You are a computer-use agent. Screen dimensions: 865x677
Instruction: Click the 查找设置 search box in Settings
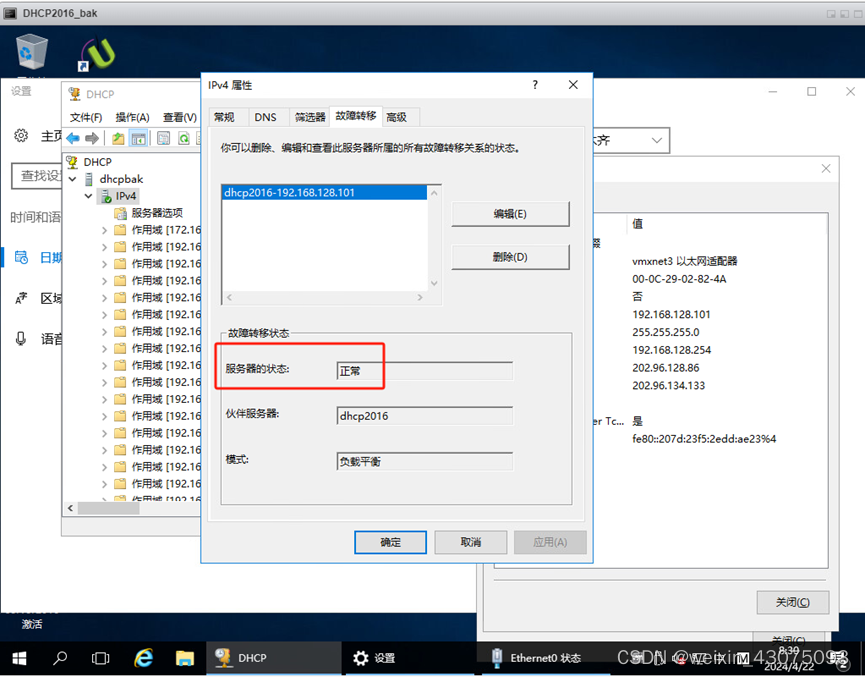[37, 176]
